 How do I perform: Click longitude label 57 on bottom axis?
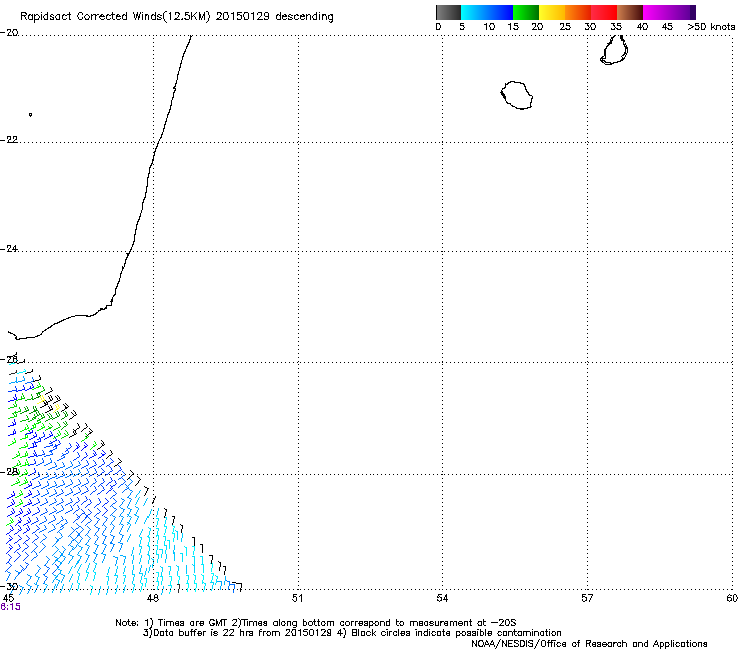(587, 599)
